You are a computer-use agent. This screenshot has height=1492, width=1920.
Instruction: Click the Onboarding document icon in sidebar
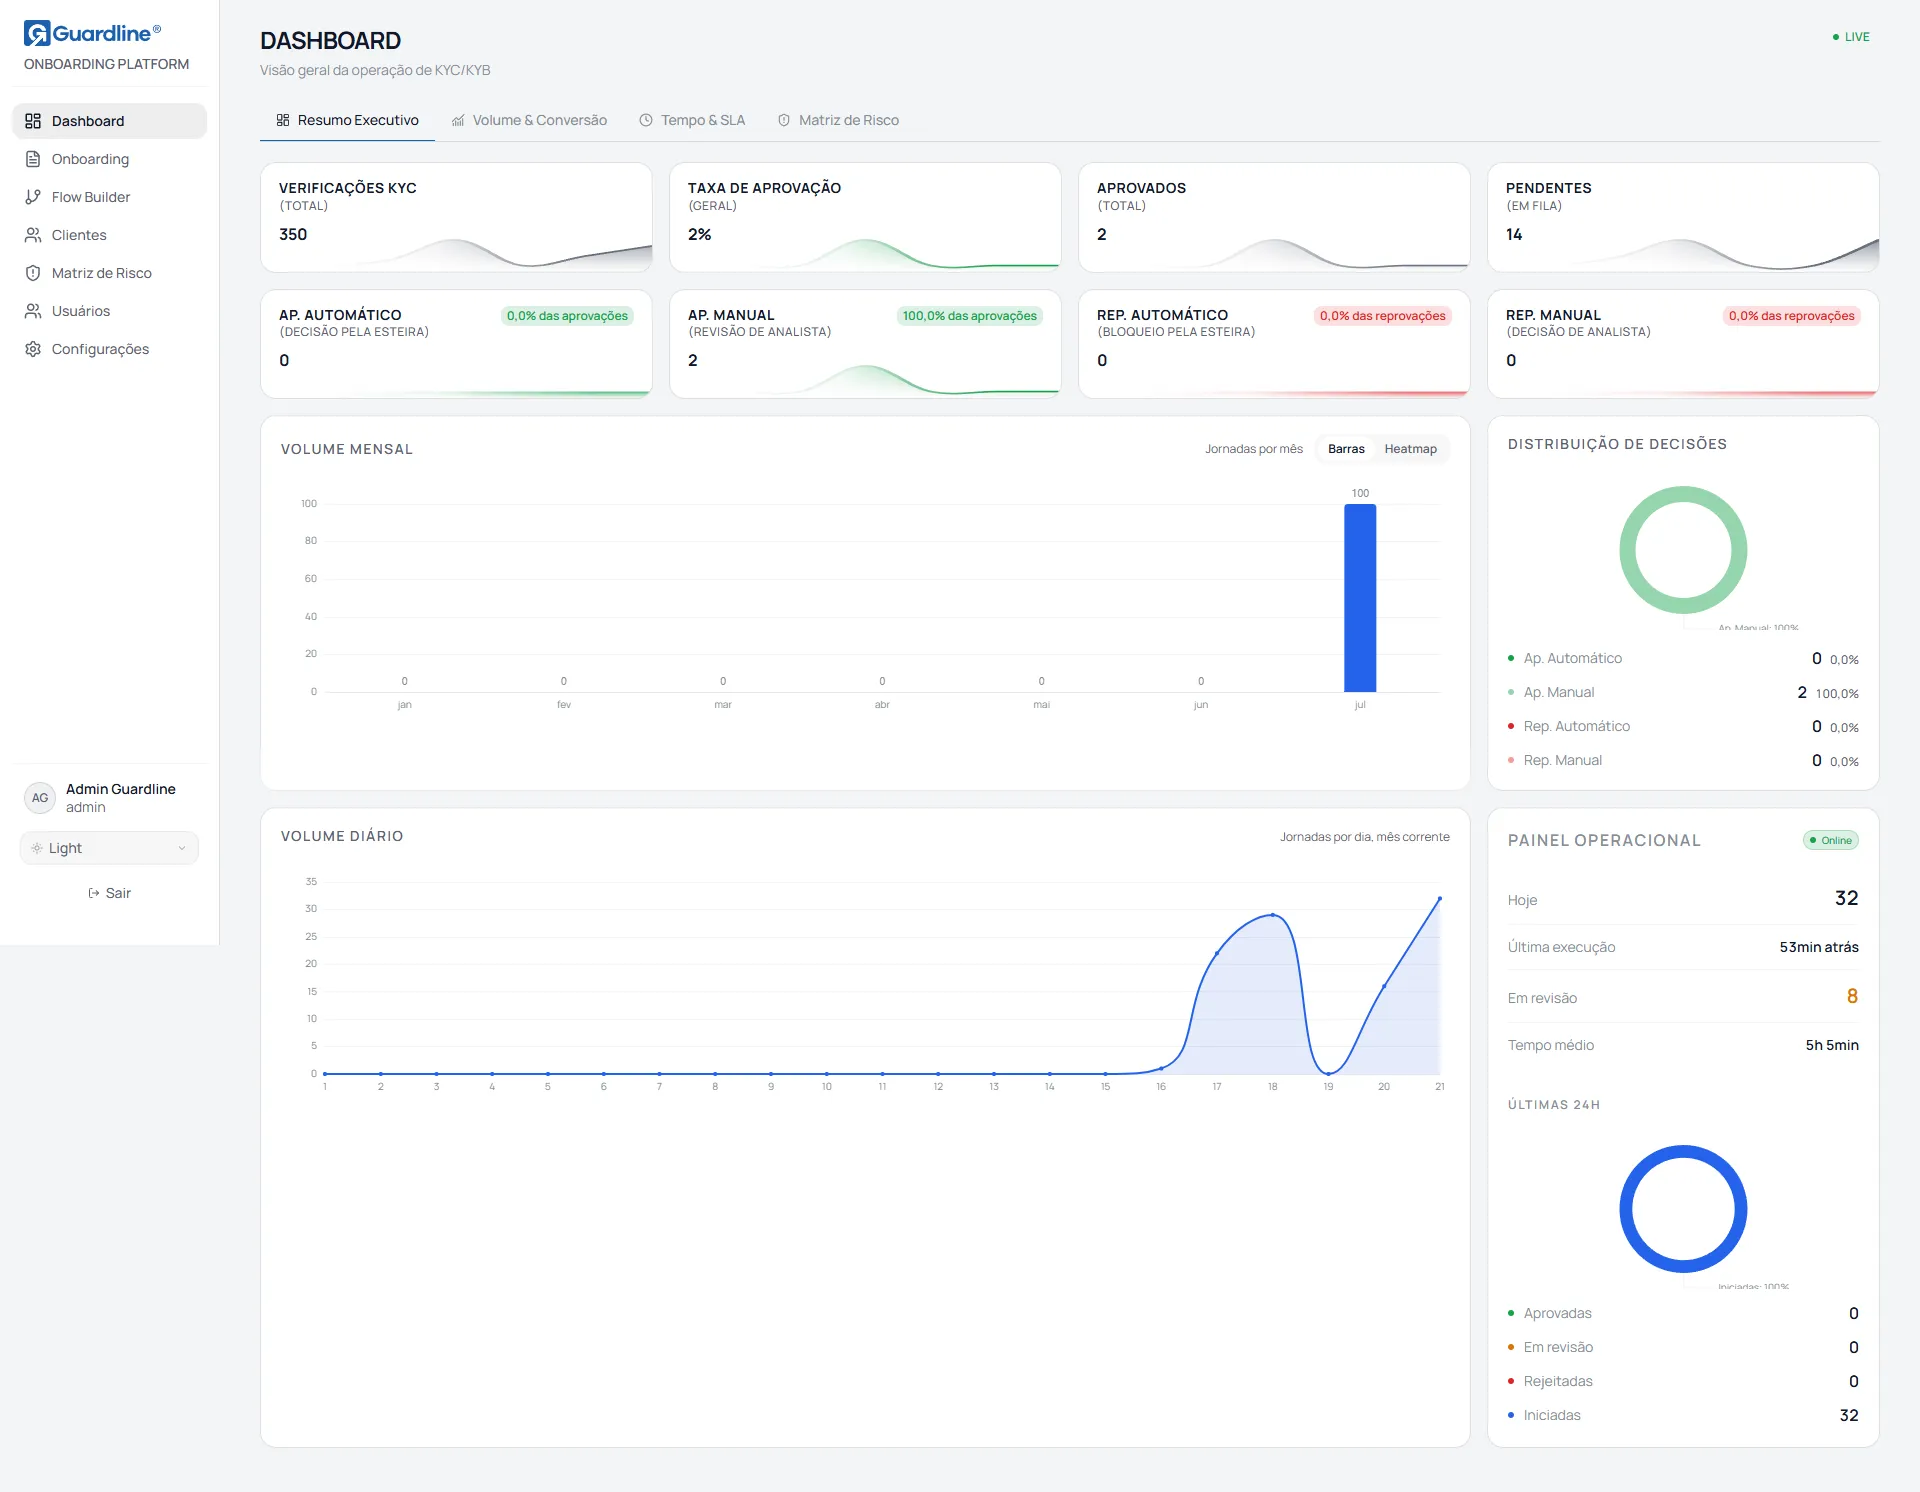pos(33,159)
